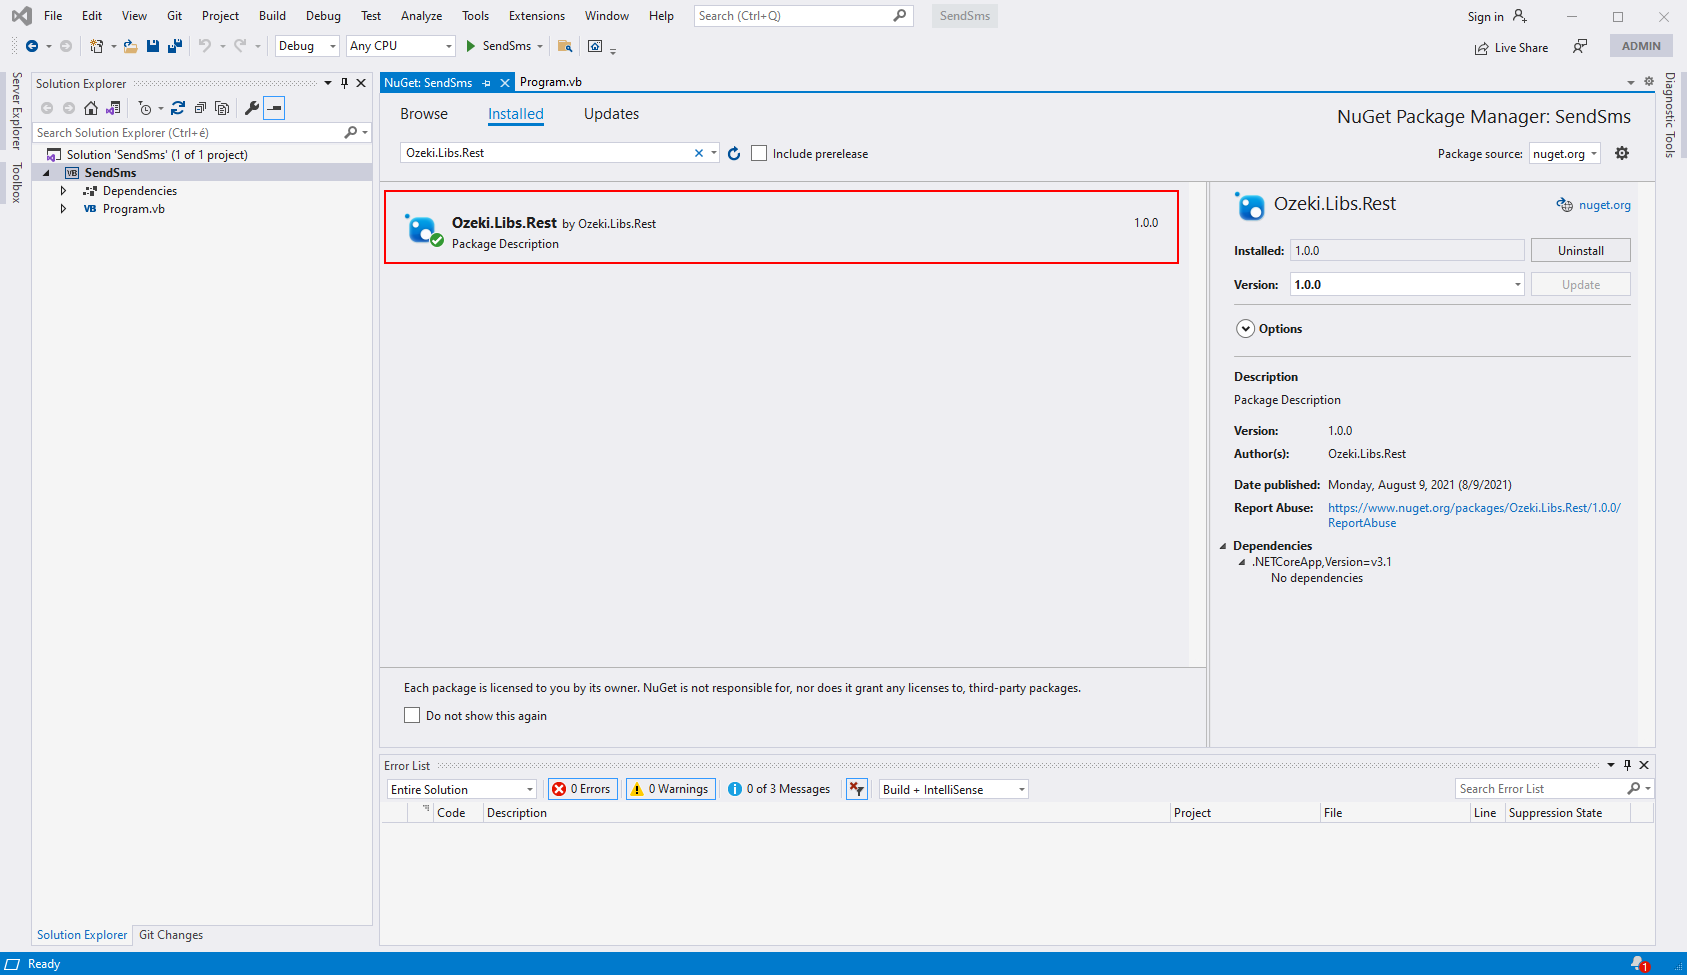Image resolution: width=1687 pixels, height=975 pixels.
Task: Switch to the Program.vb tab
Action: (x=551, y=82)
